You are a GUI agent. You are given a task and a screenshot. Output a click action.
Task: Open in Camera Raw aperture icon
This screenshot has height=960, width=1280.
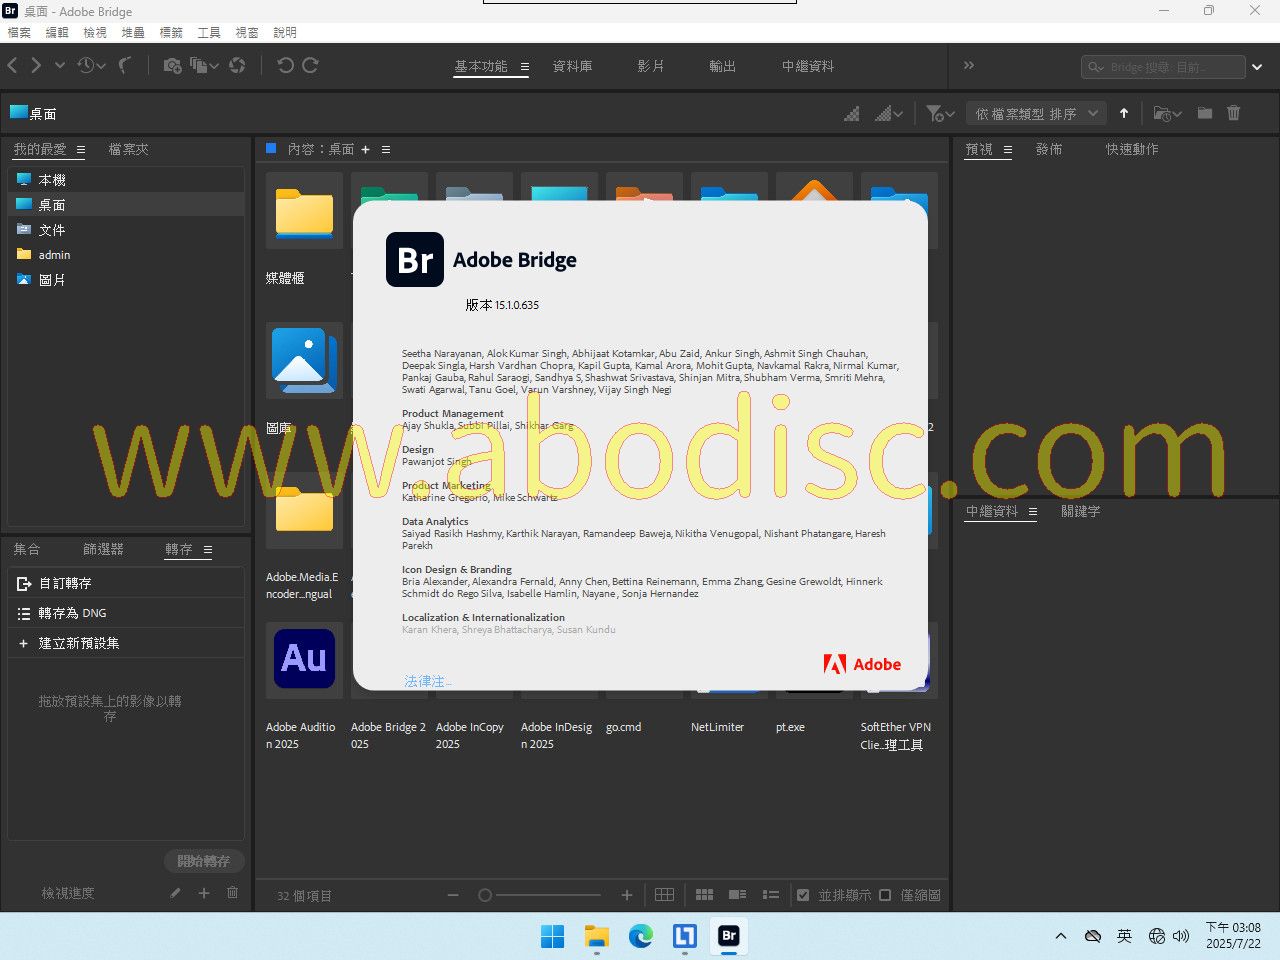point(237,65)
